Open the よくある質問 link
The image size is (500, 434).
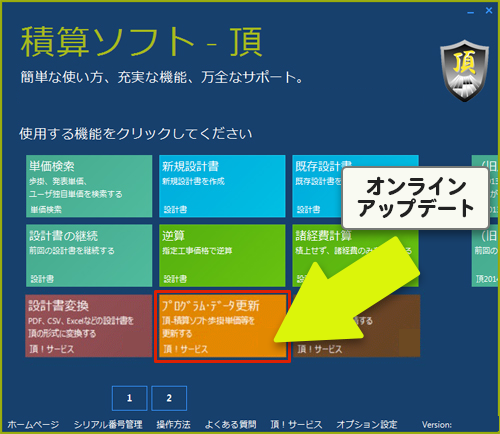pos(230,424)
